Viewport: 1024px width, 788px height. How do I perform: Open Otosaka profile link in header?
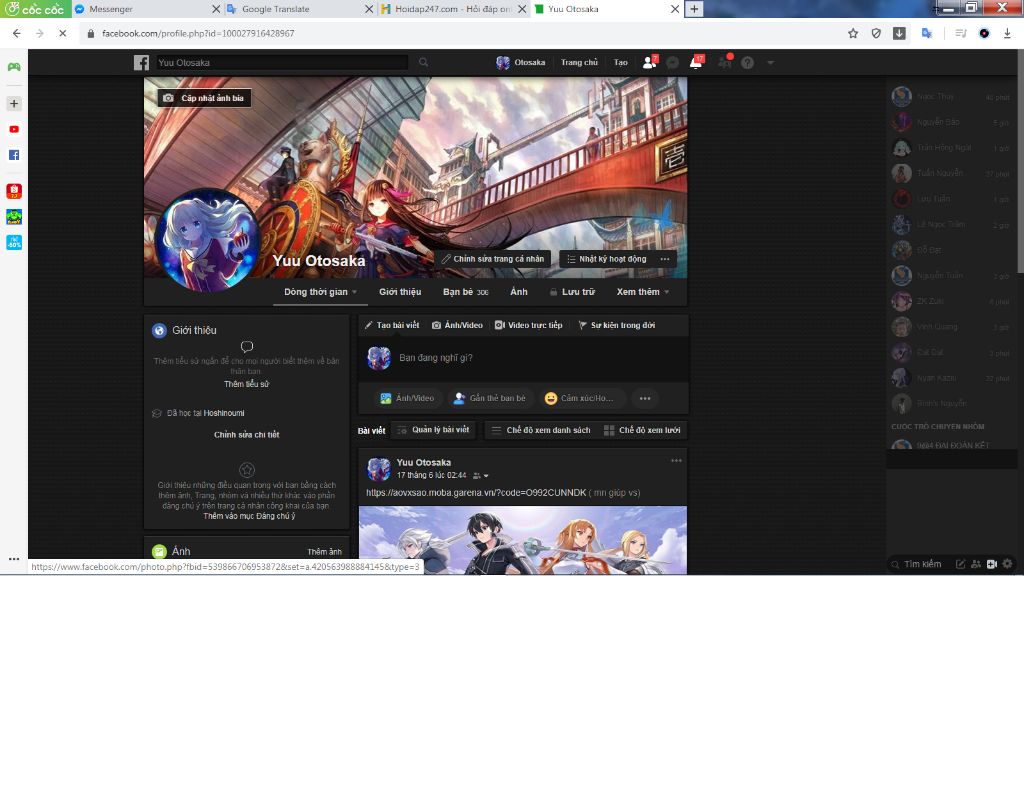coord(521,63)
